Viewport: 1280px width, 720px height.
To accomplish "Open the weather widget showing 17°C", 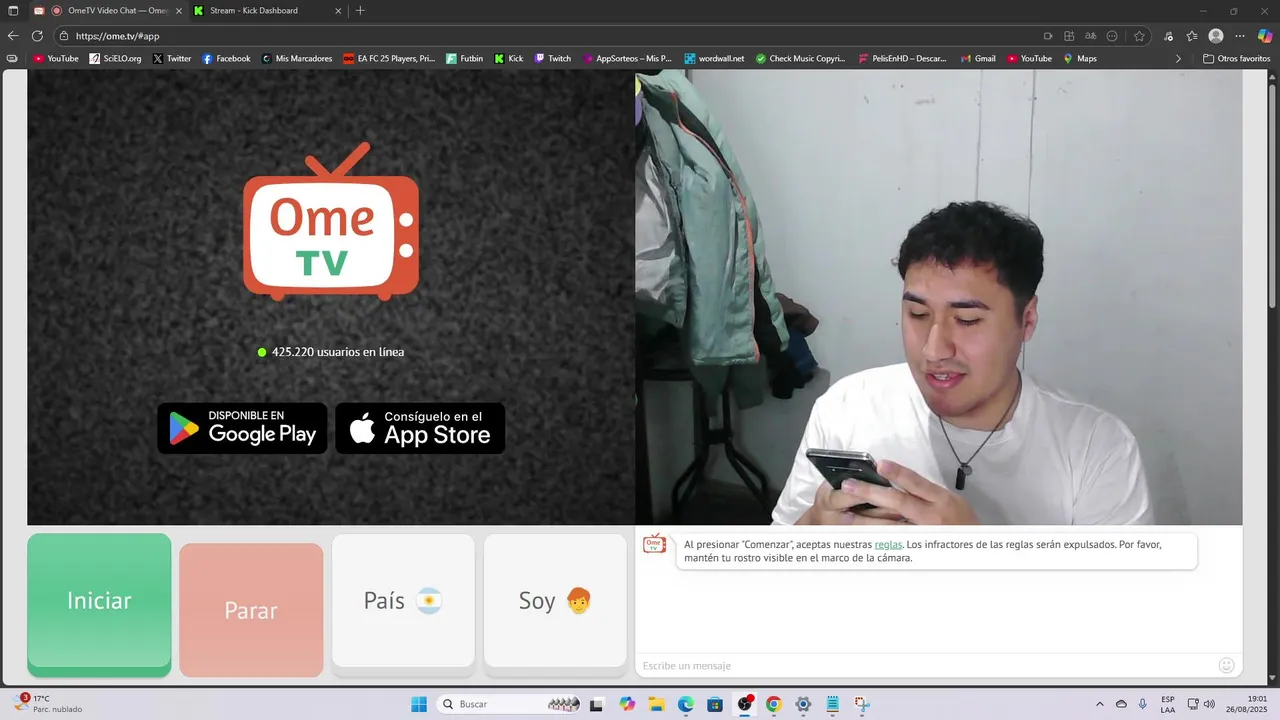I will point(50,704).
